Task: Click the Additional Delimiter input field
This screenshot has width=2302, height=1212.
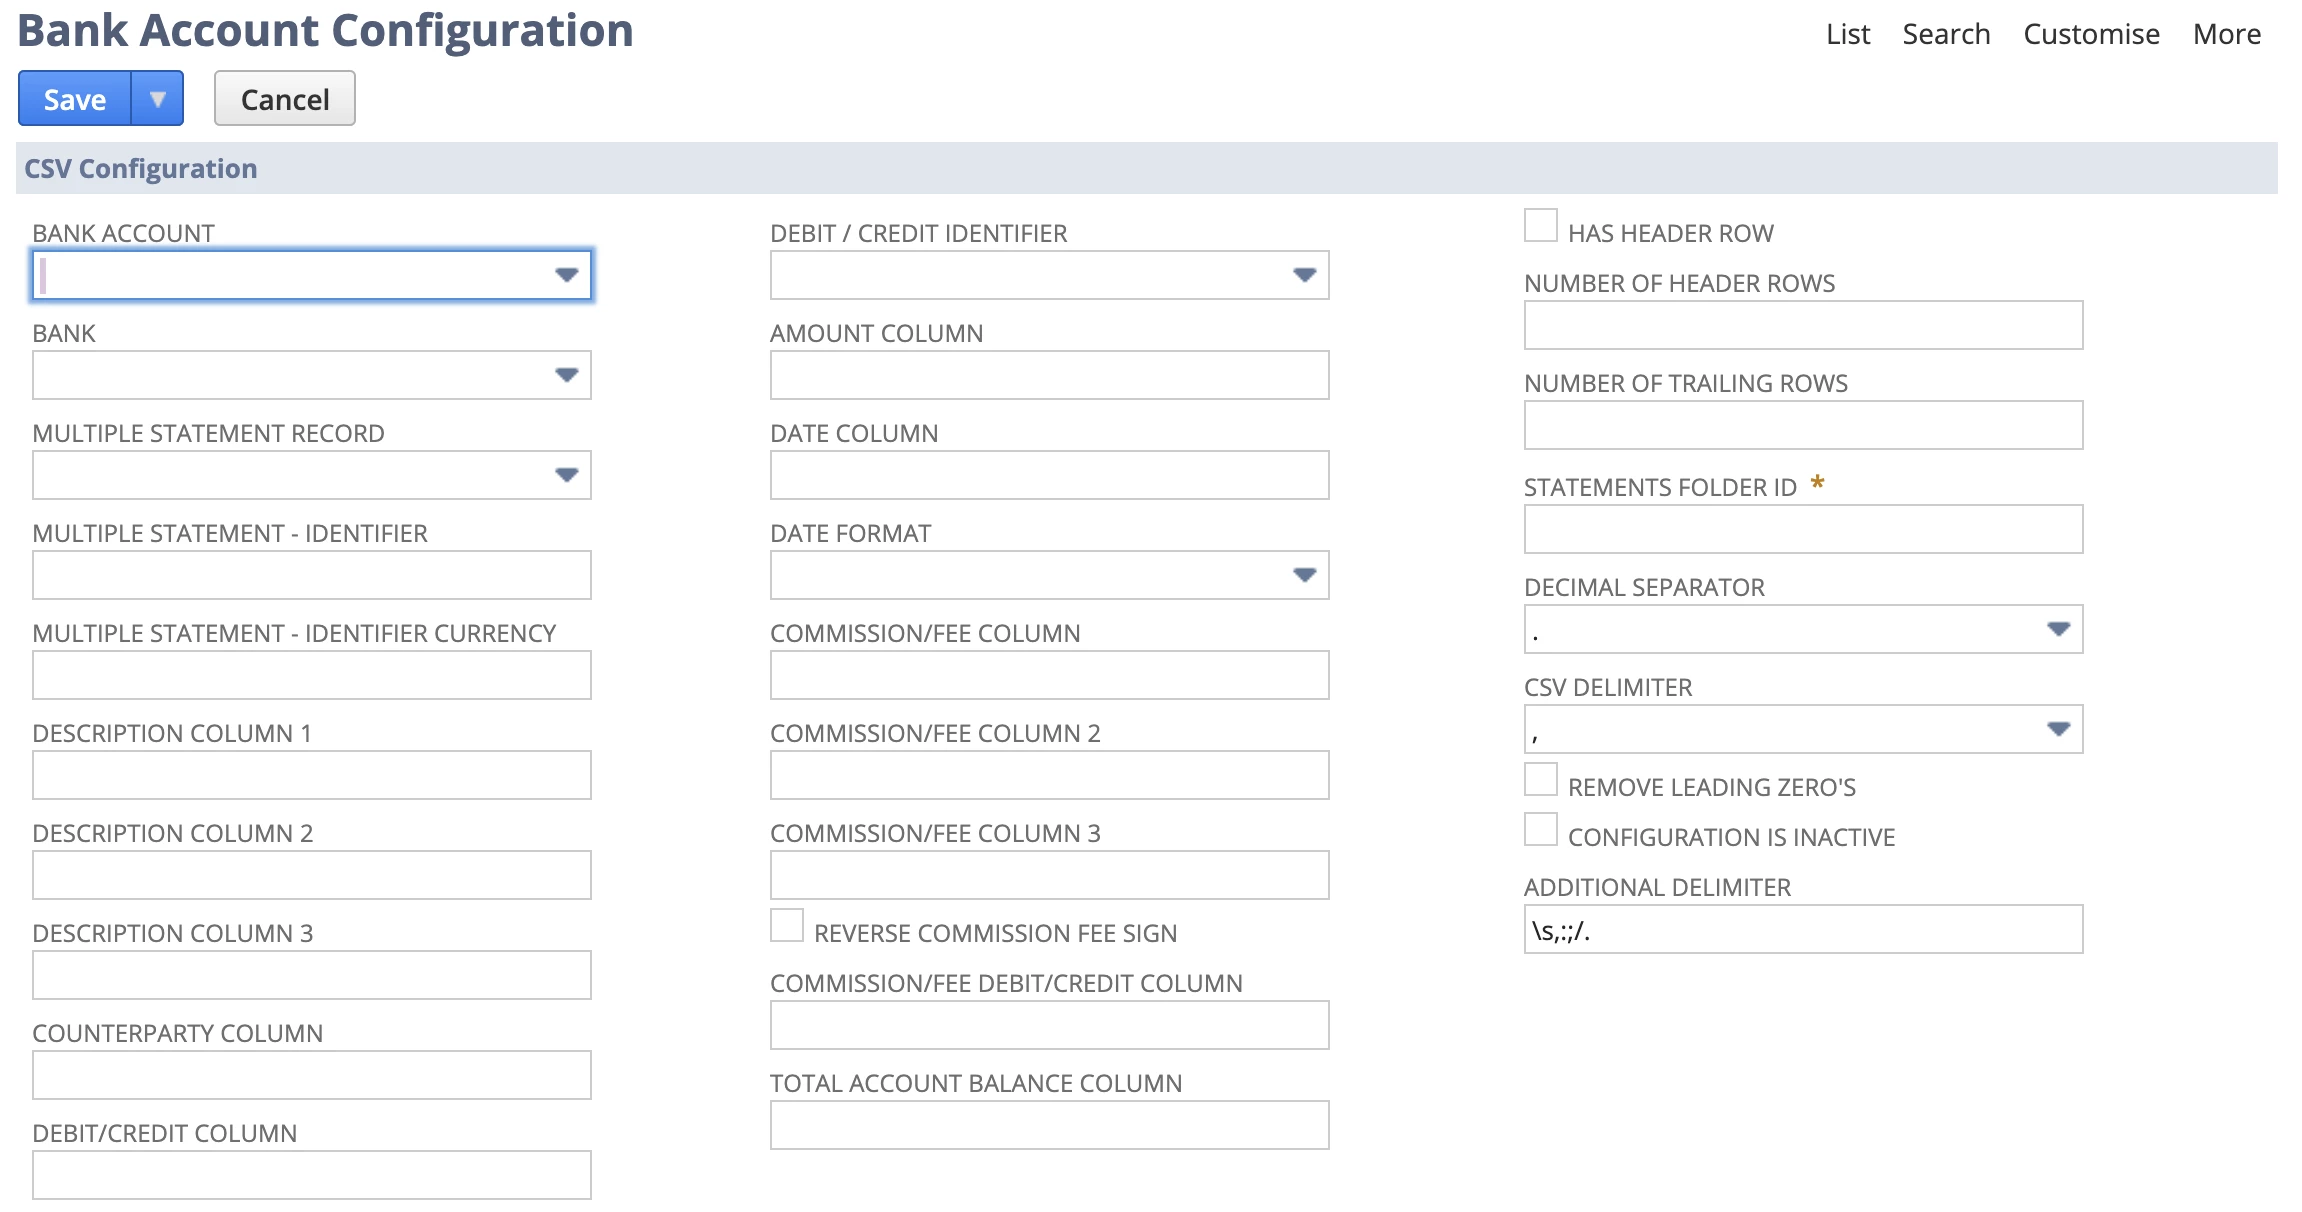Action: [x=1800, y=929]
